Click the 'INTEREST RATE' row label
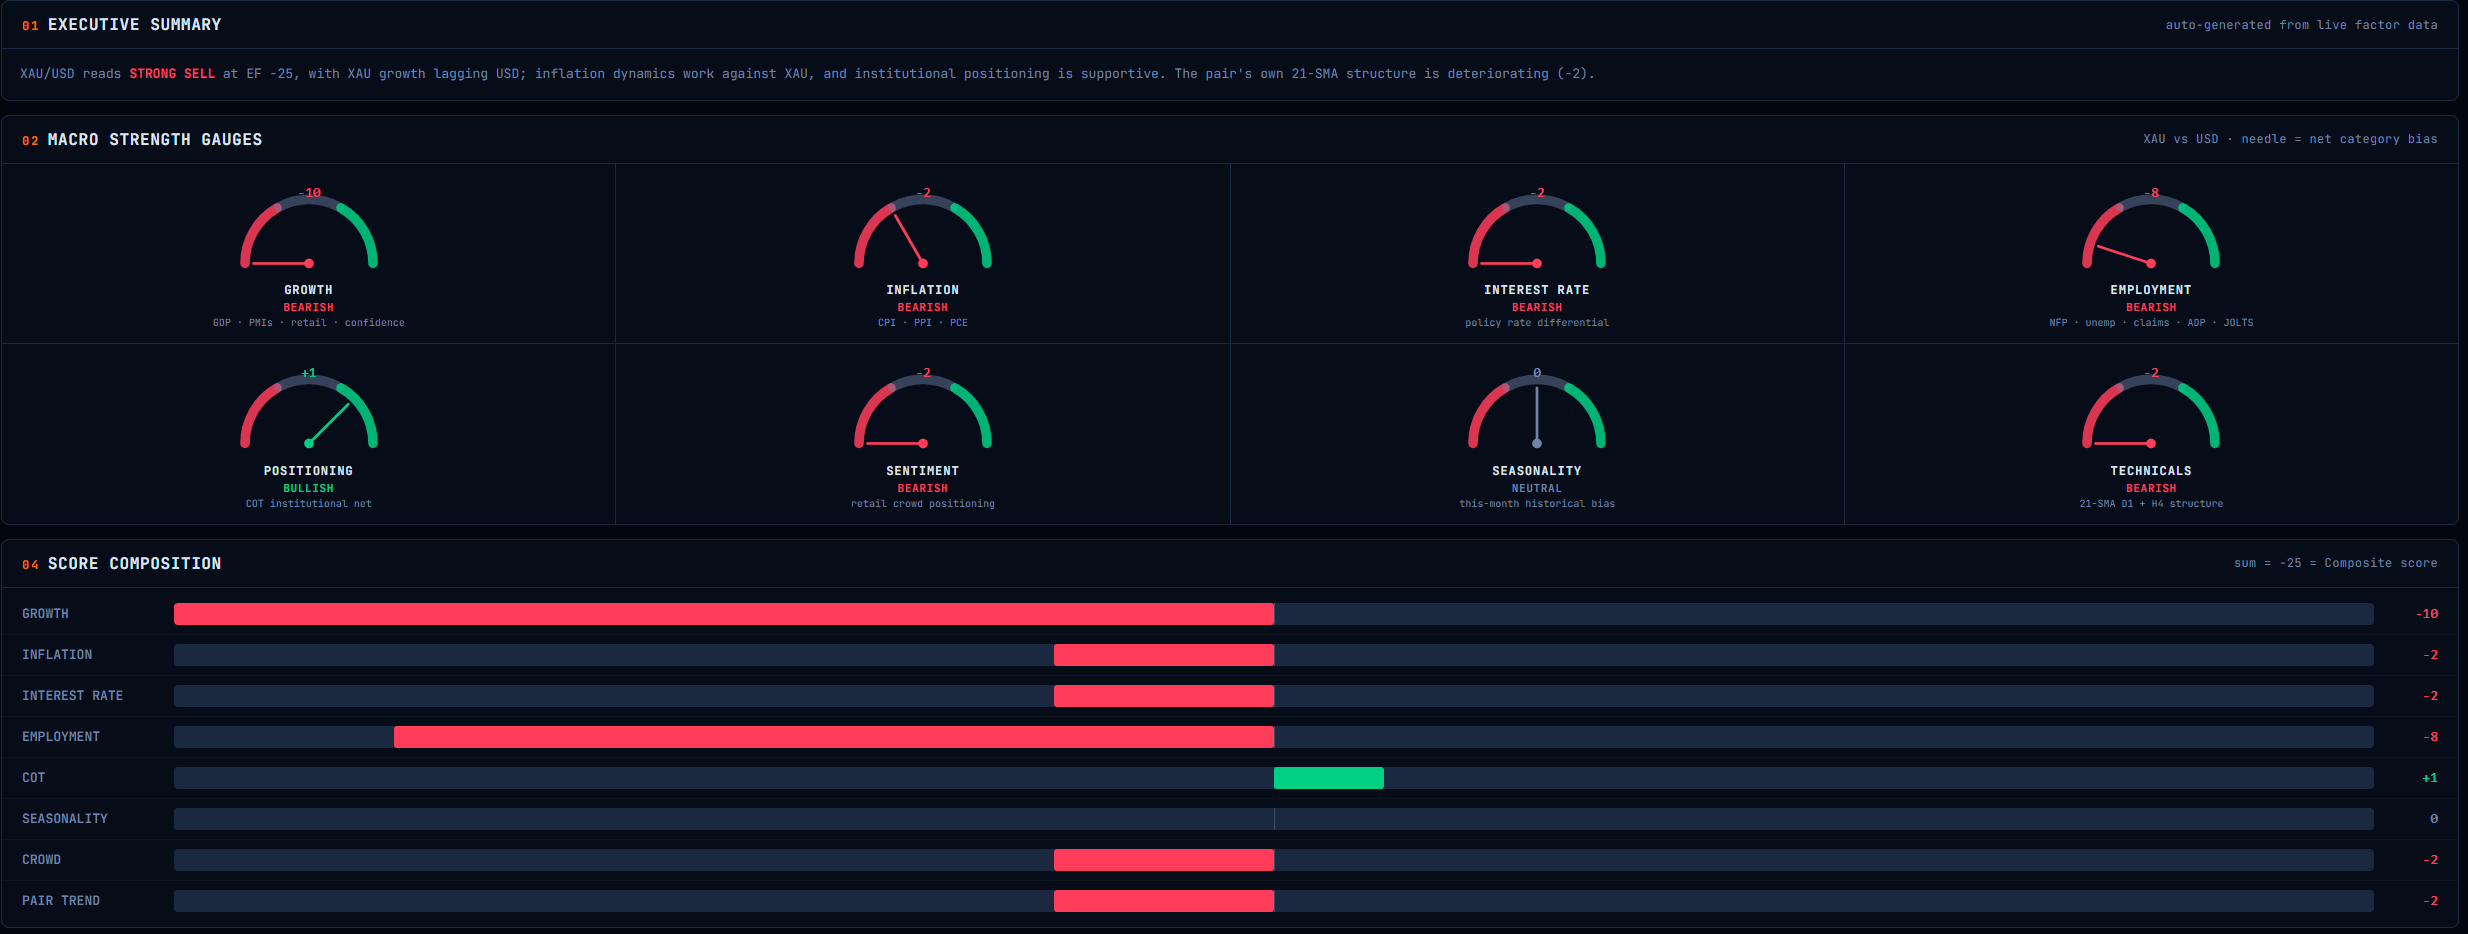This screenshot has height=934, width=2468. 73,696
